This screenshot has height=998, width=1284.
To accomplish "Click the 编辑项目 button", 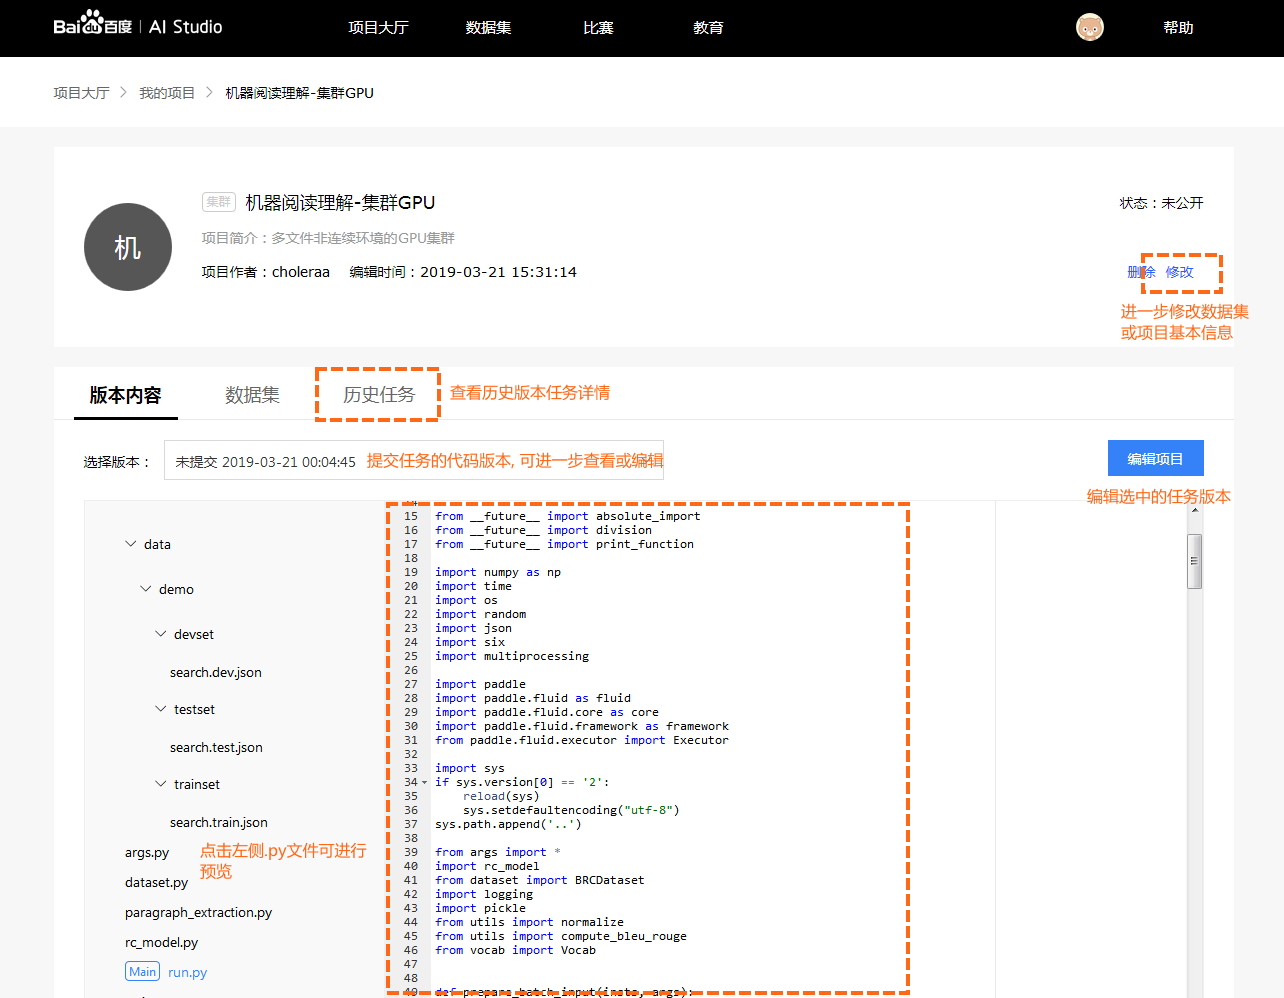I will coord(1155,459).
